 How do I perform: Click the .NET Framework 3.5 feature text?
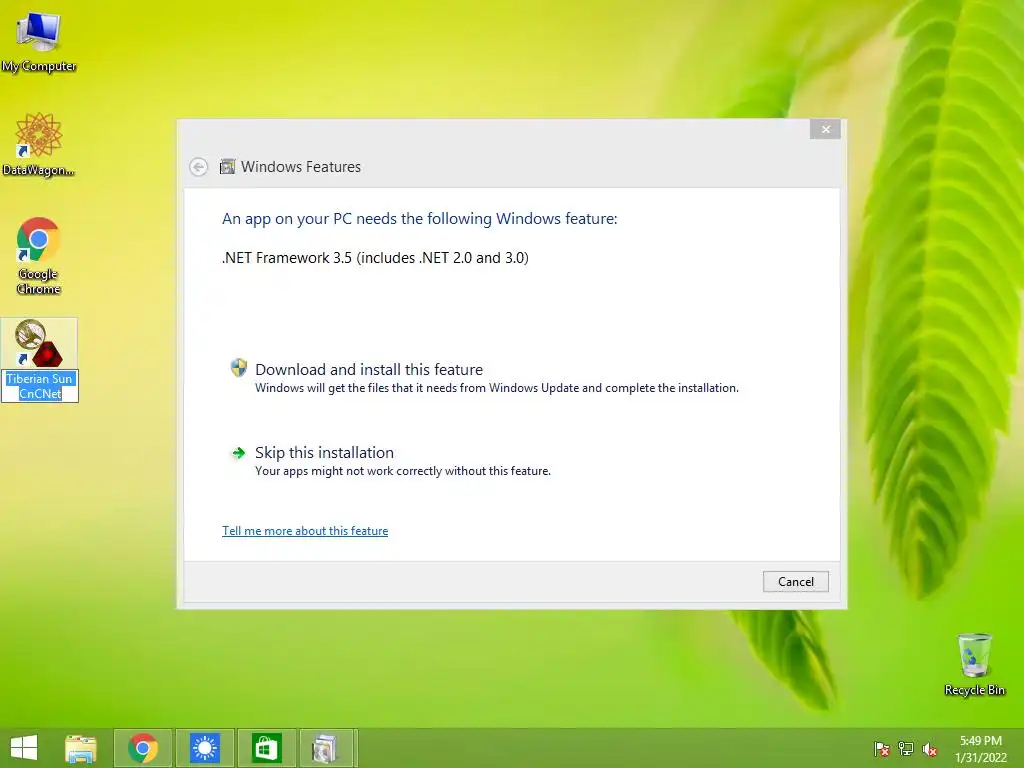[376, 258]
